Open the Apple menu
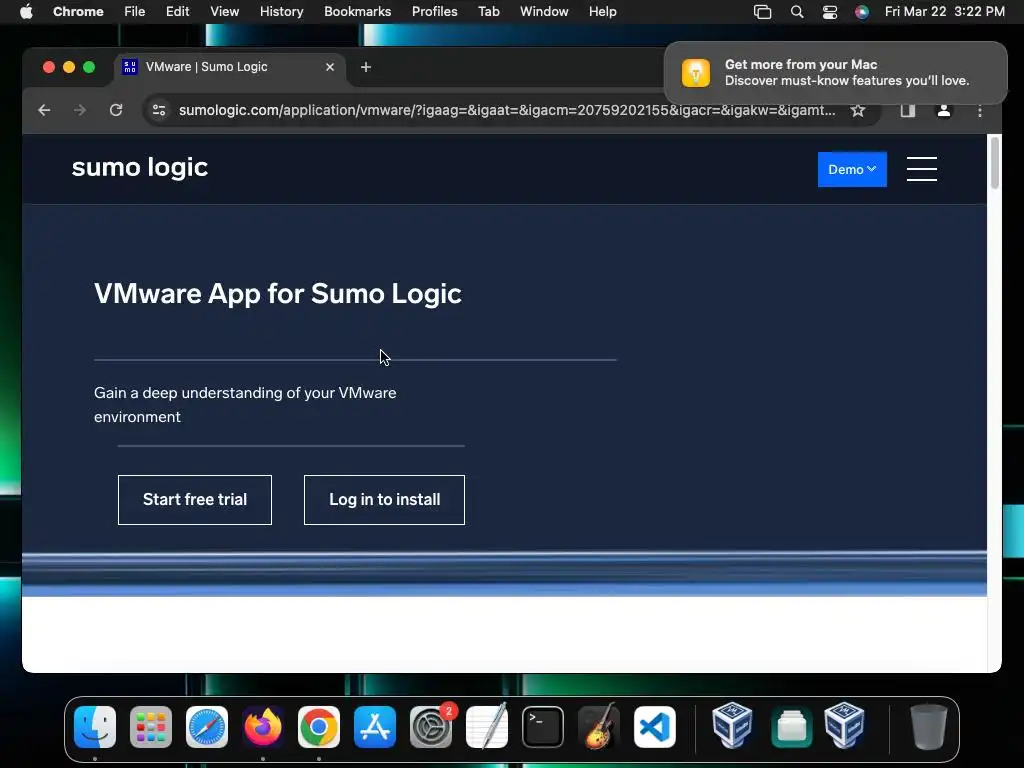Viewport: 1024px width, 768px height. (26, 11)
